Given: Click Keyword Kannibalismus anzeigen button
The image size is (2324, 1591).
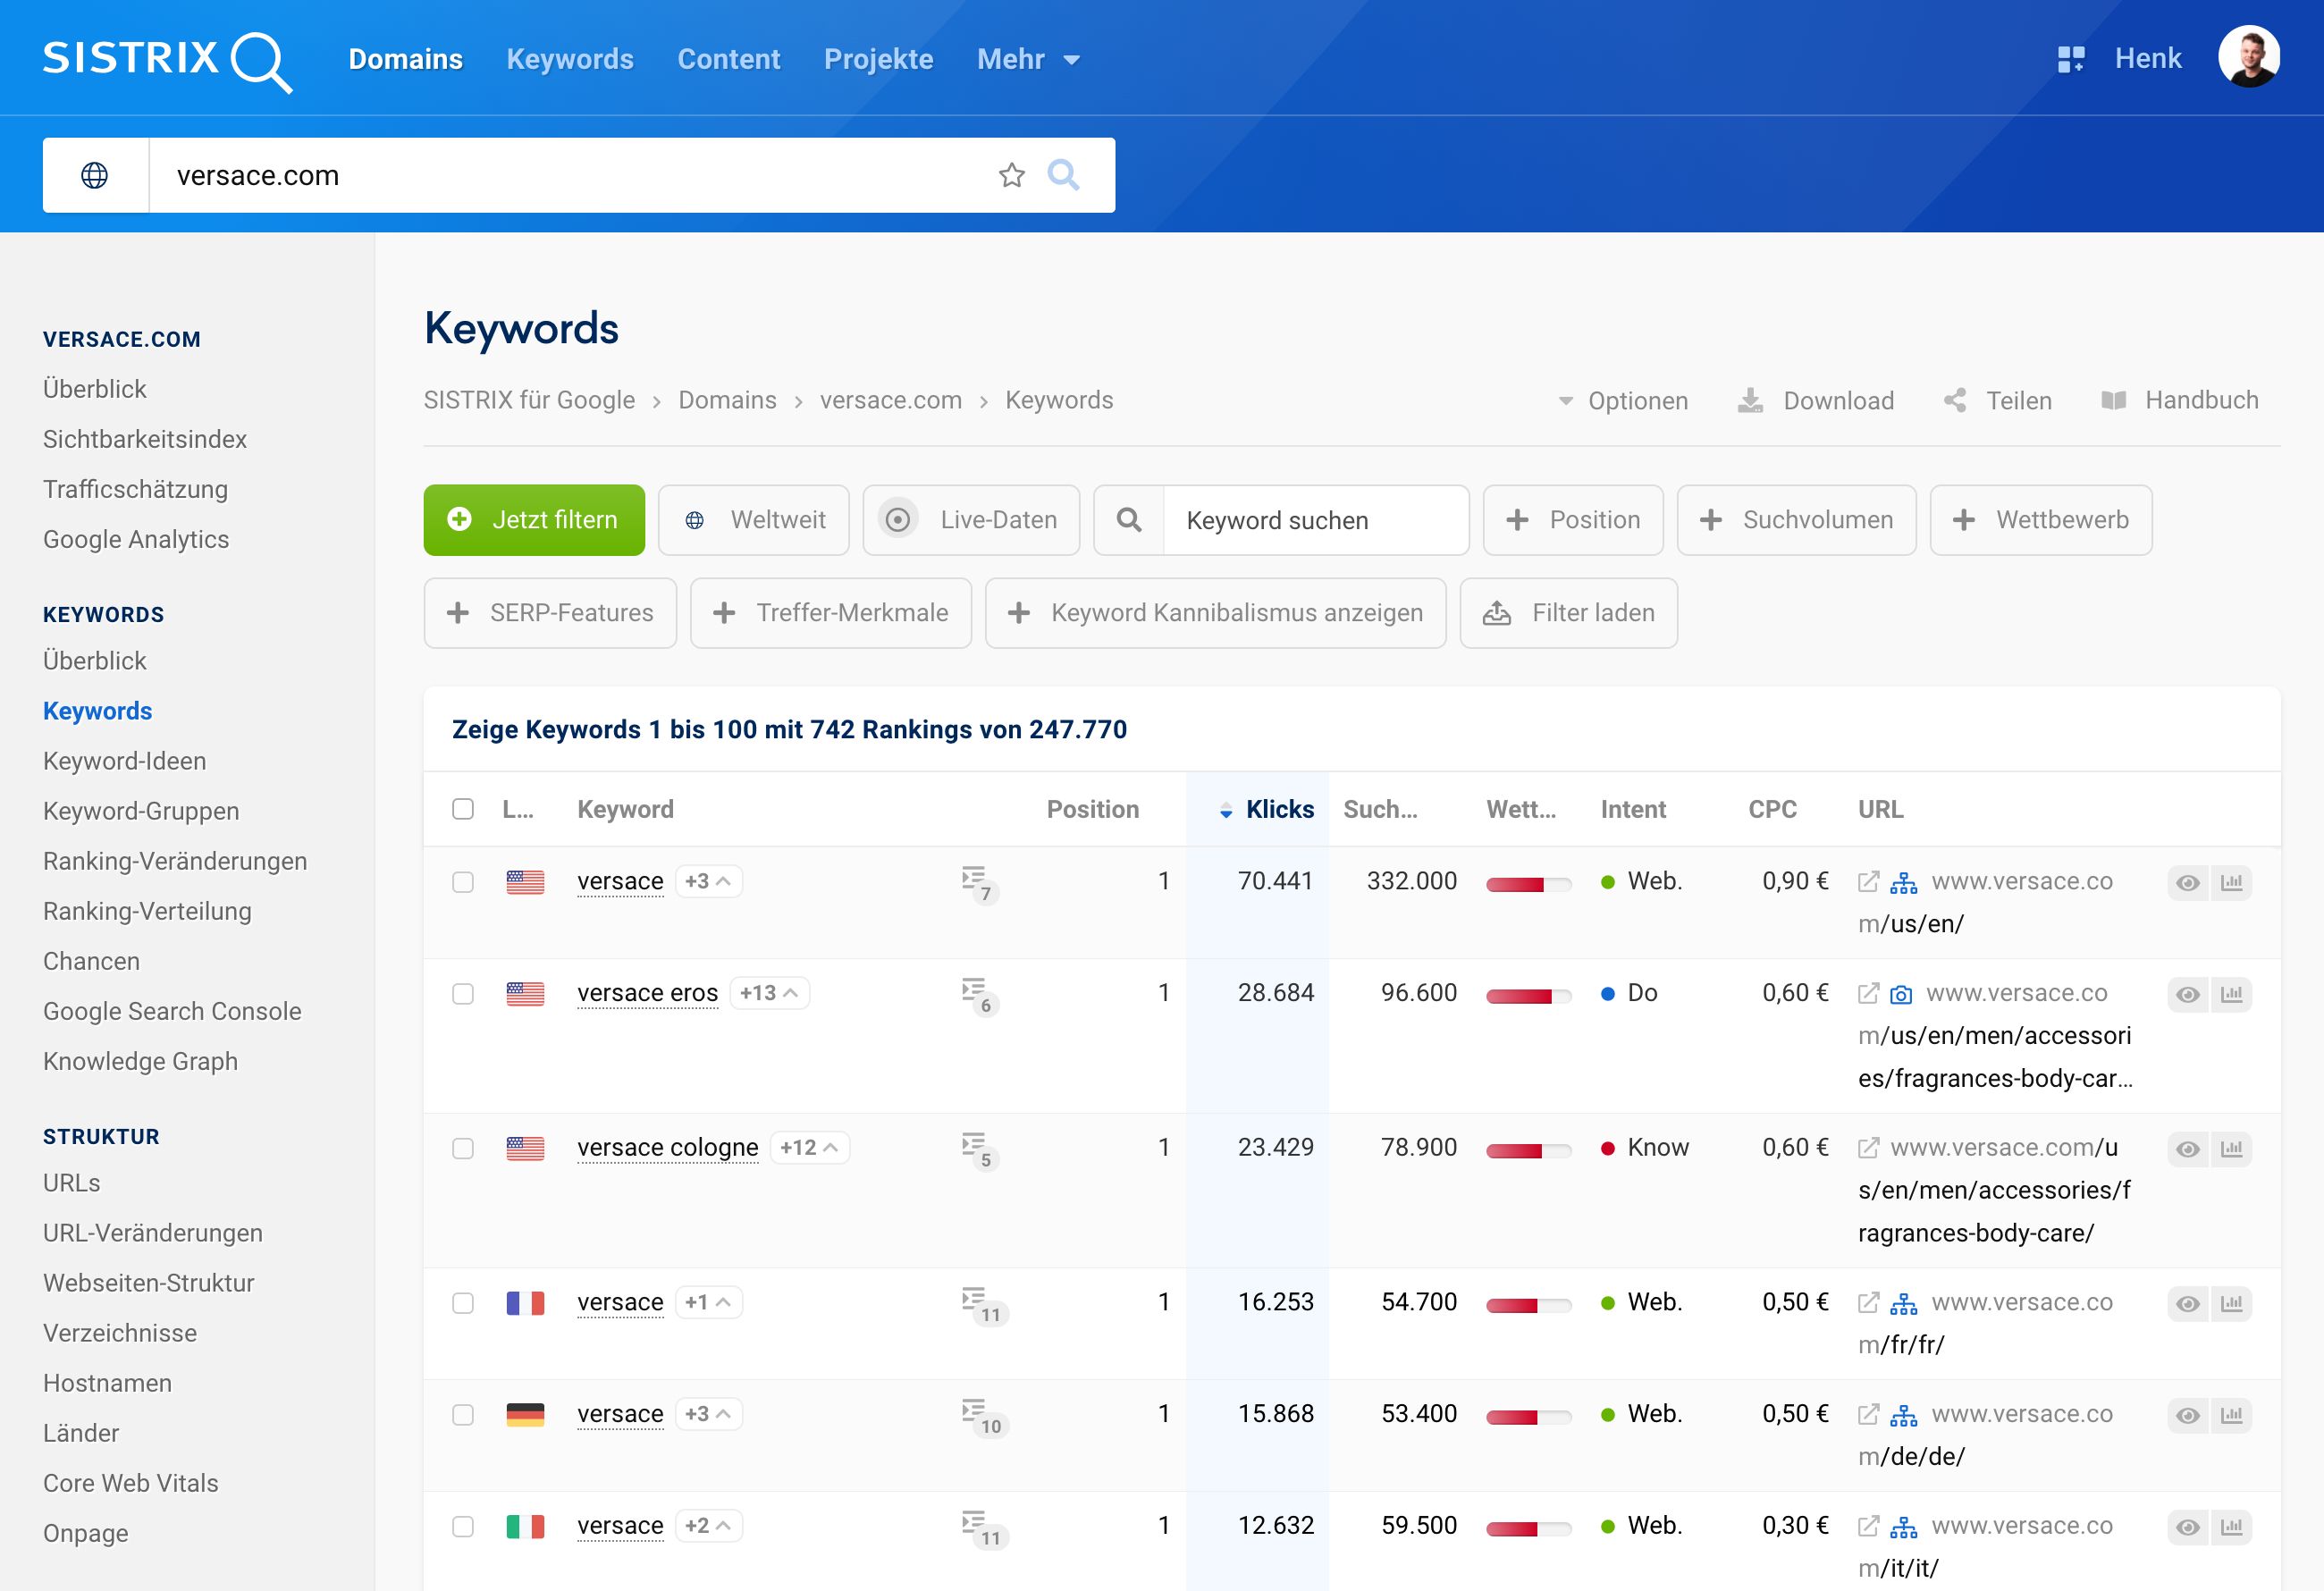Looking at the screenshot, I should 1215,613.
